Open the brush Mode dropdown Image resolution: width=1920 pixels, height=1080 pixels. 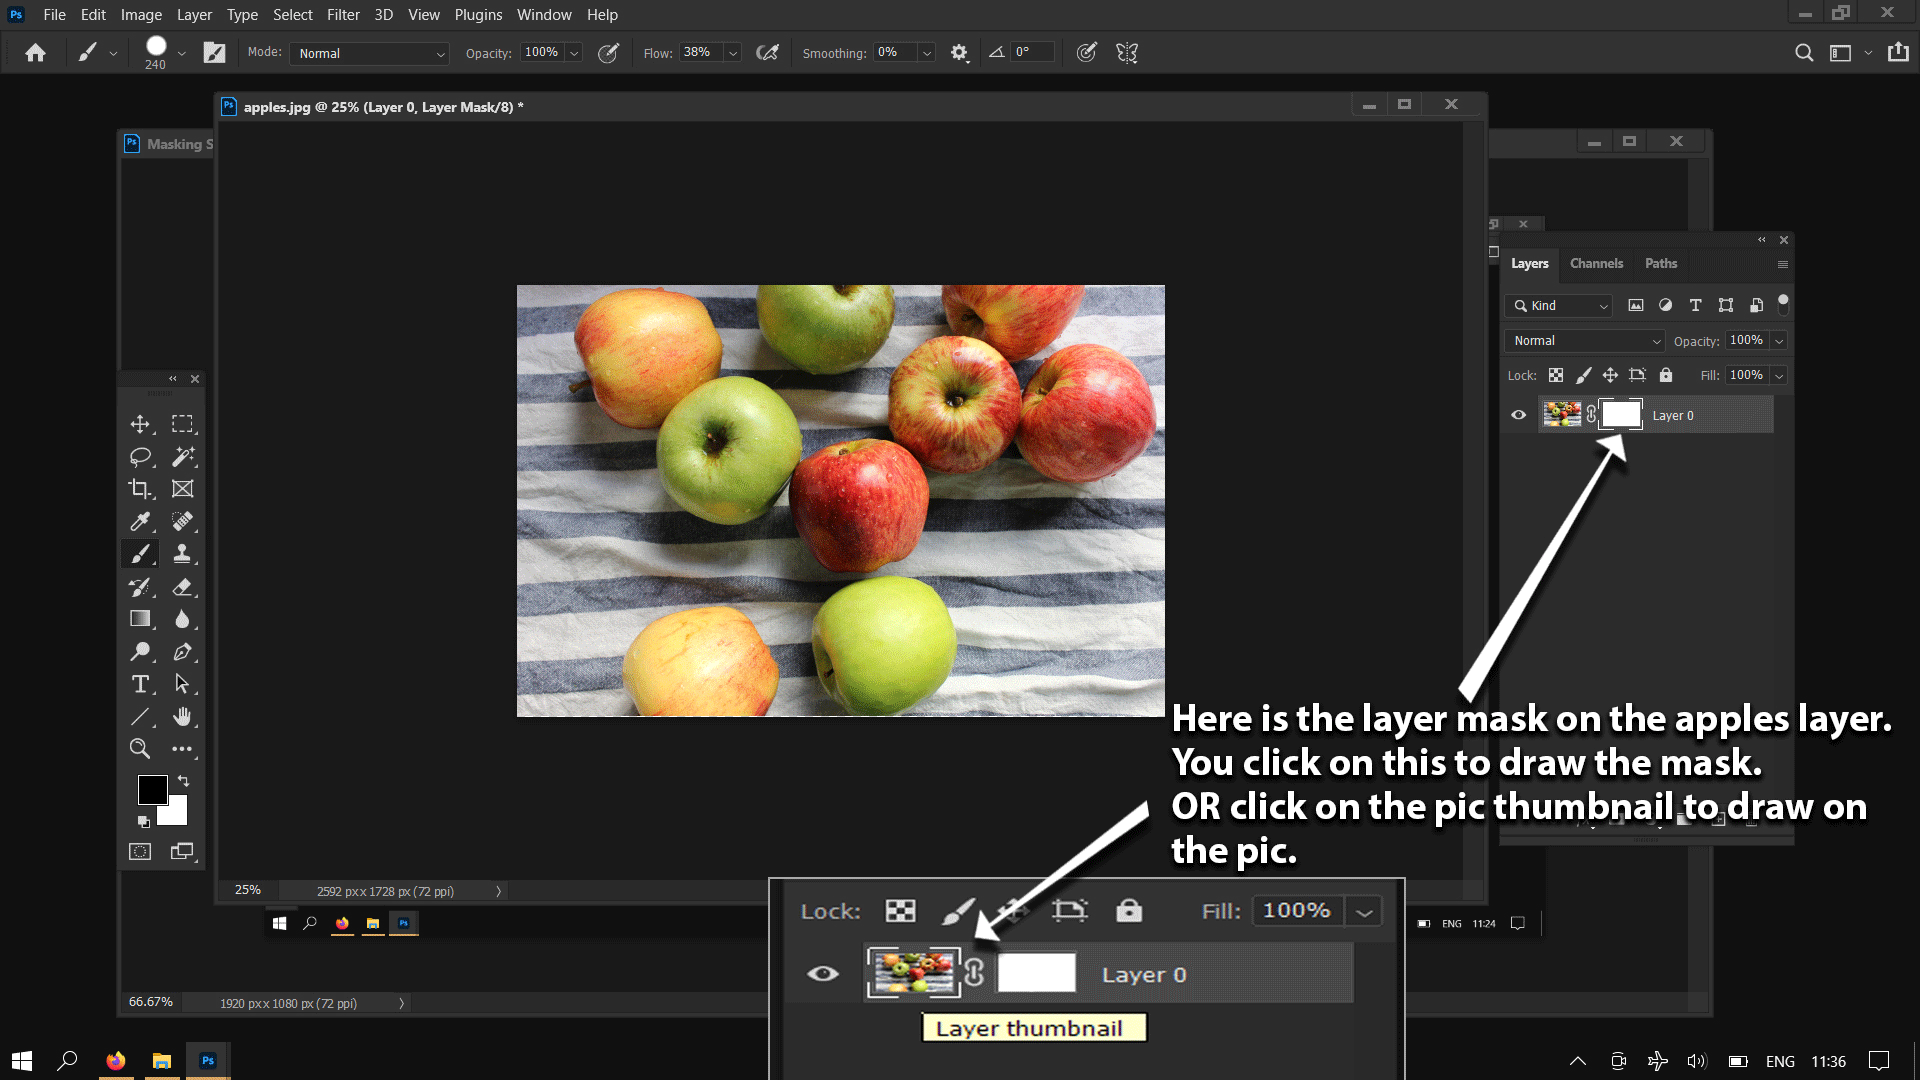pos(369,54)
